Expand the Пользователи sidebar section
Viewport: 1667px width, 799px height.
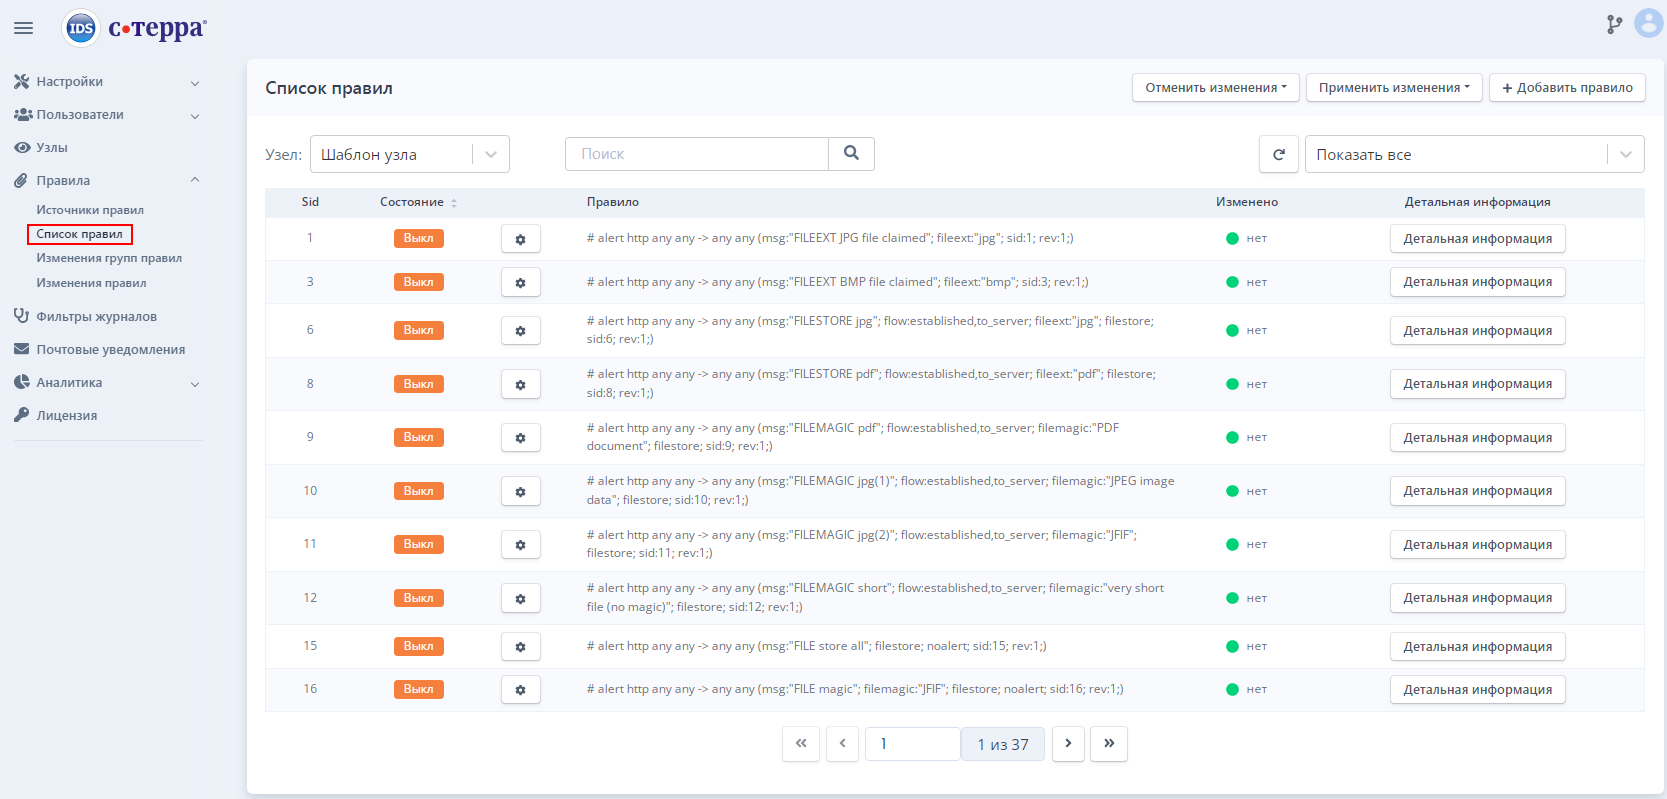click(107, 115)
